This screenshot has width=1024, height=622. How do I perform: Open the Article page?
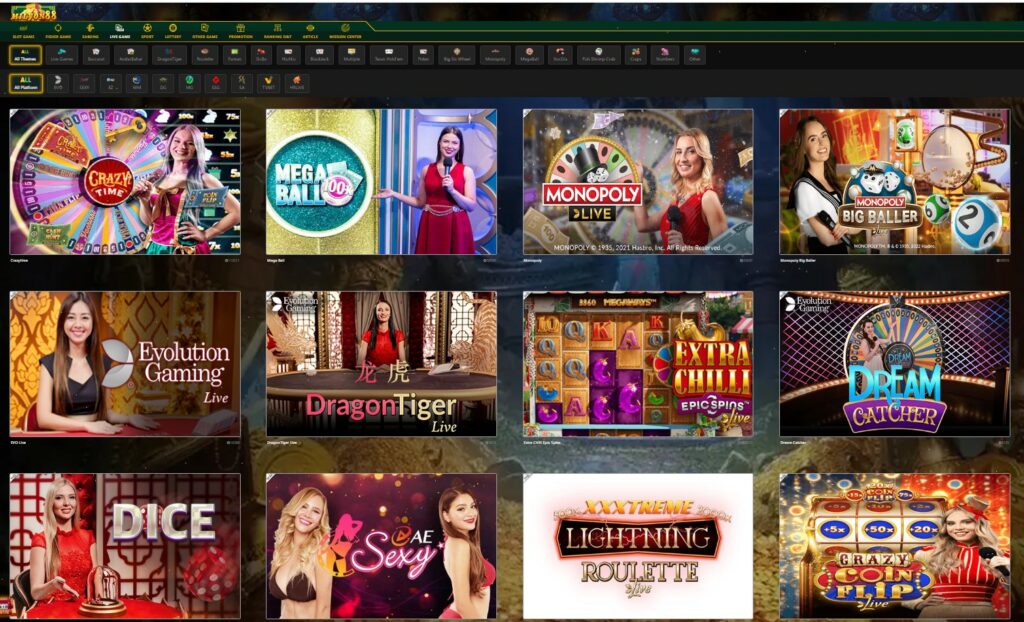pos(310,31)
